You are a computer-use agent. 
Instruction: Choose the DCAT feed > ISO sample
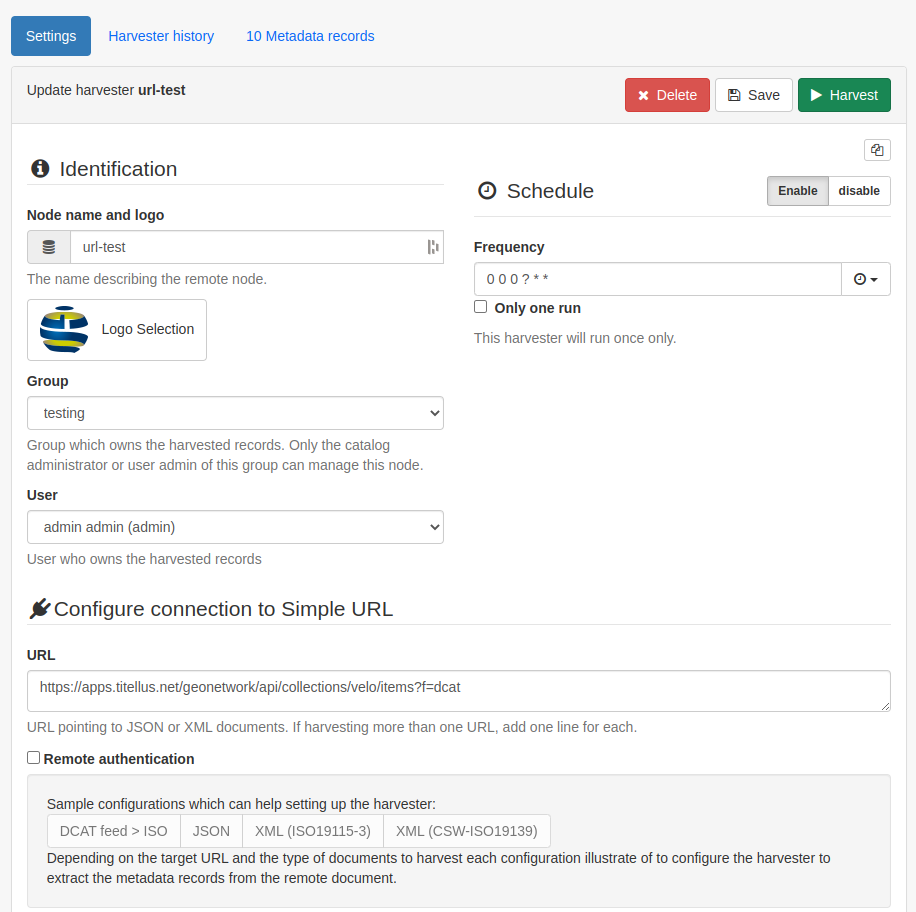pos(114,831)
